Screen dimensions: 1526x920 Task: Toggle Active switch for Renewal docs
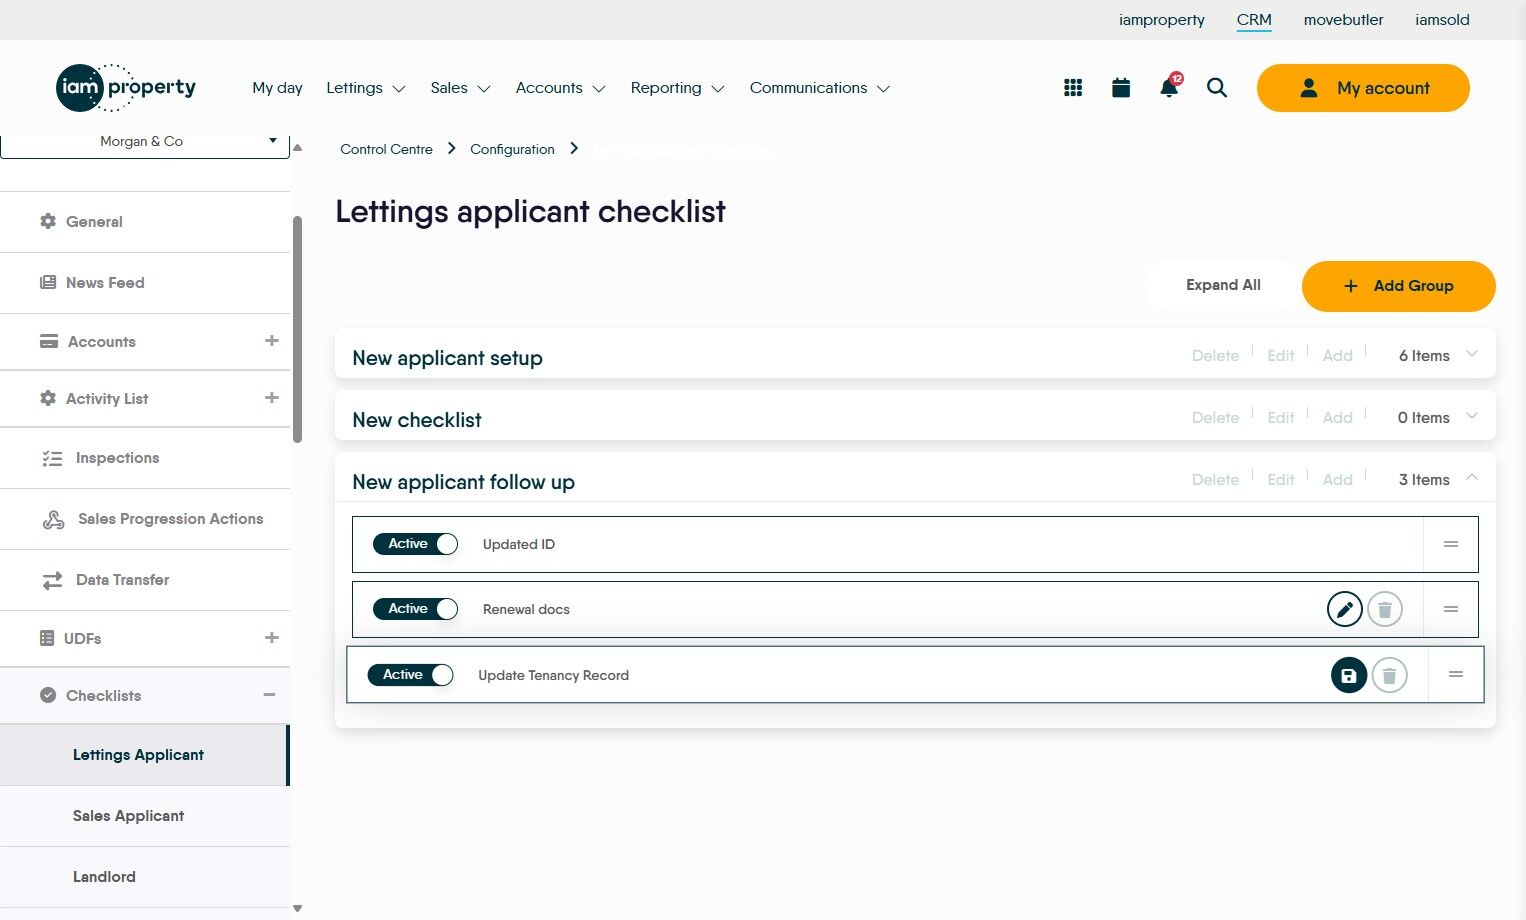click(x=415, y=609)
